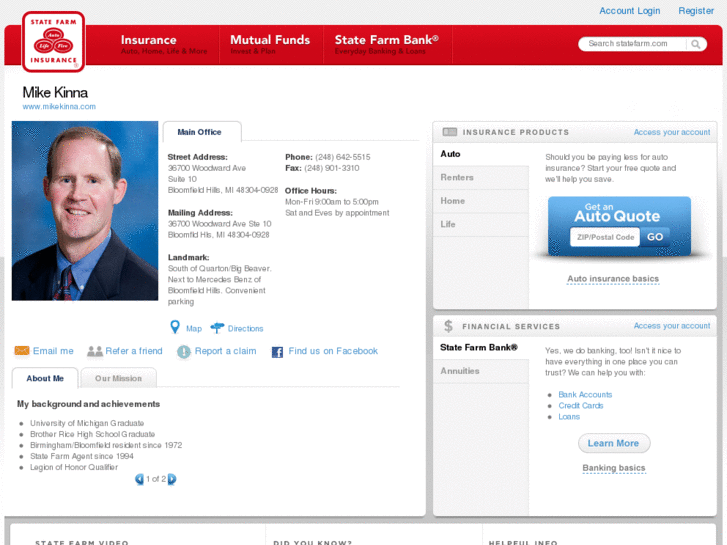Screen dimensions: 727x545
Task: Click 'State Farm Agent since 1994' list item
Action: pos(82,456)
